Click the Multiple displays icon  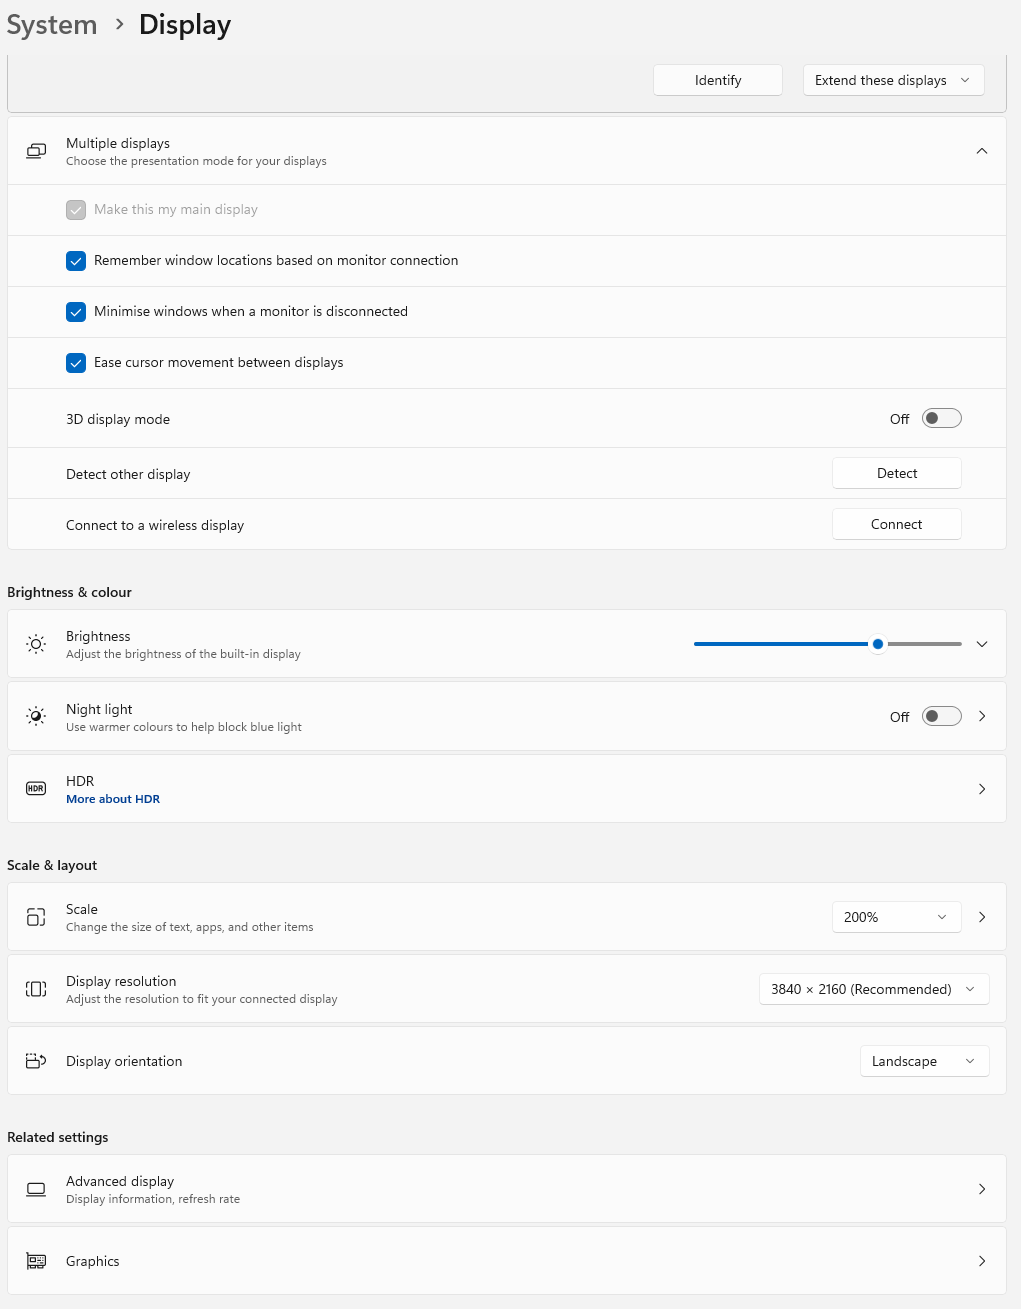tap(36, 151)
